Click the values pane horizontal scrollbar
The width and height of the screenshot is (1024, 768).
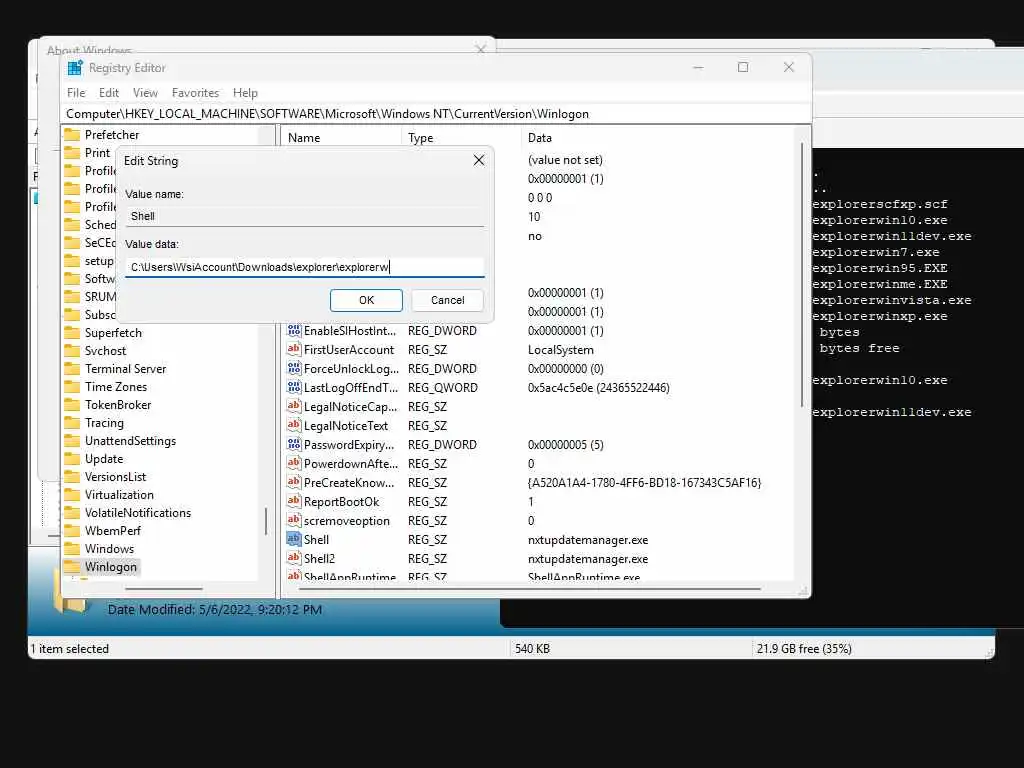(530, 588)
